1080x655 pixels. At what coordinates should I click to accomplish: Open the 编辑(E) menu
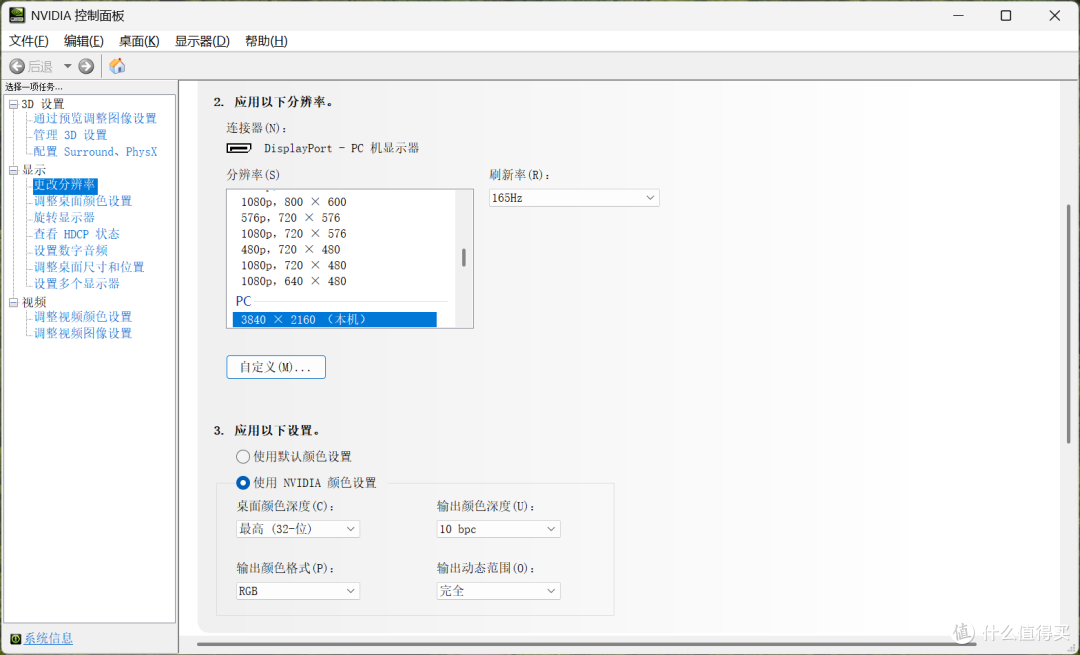[x=83, y=41]
